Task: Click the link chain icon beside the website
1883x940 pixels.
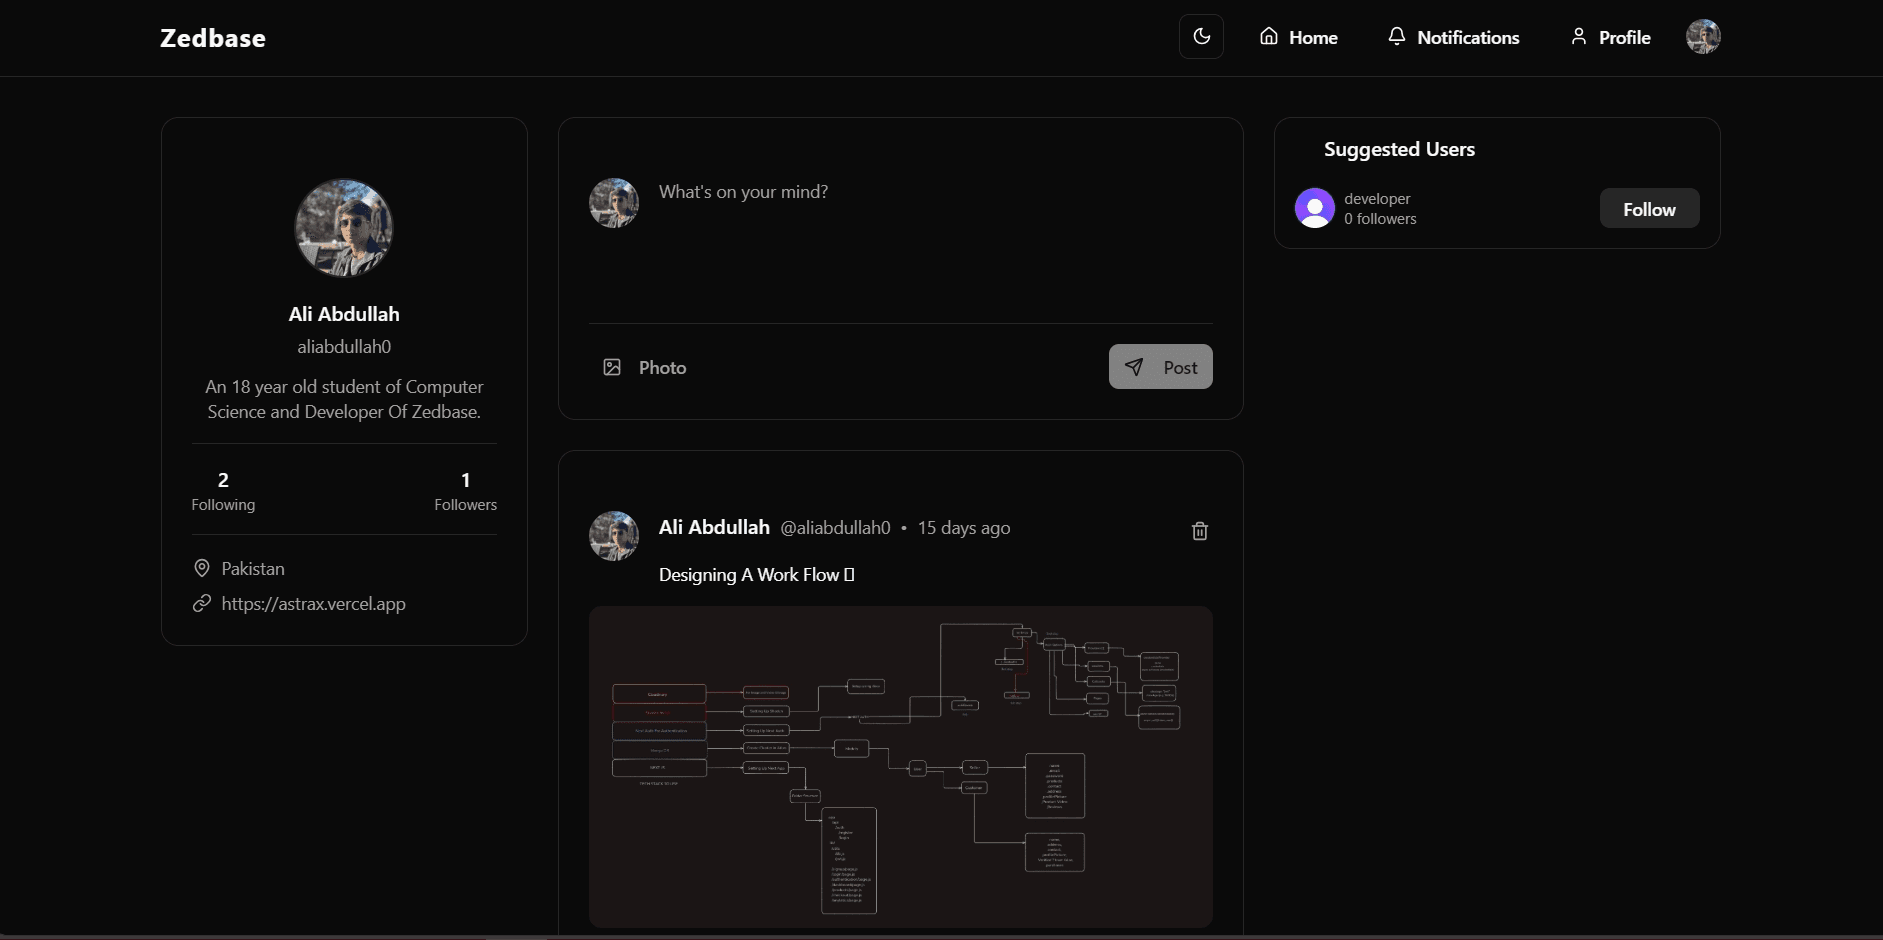Action: pyautogui.click(x=202, y=604)
